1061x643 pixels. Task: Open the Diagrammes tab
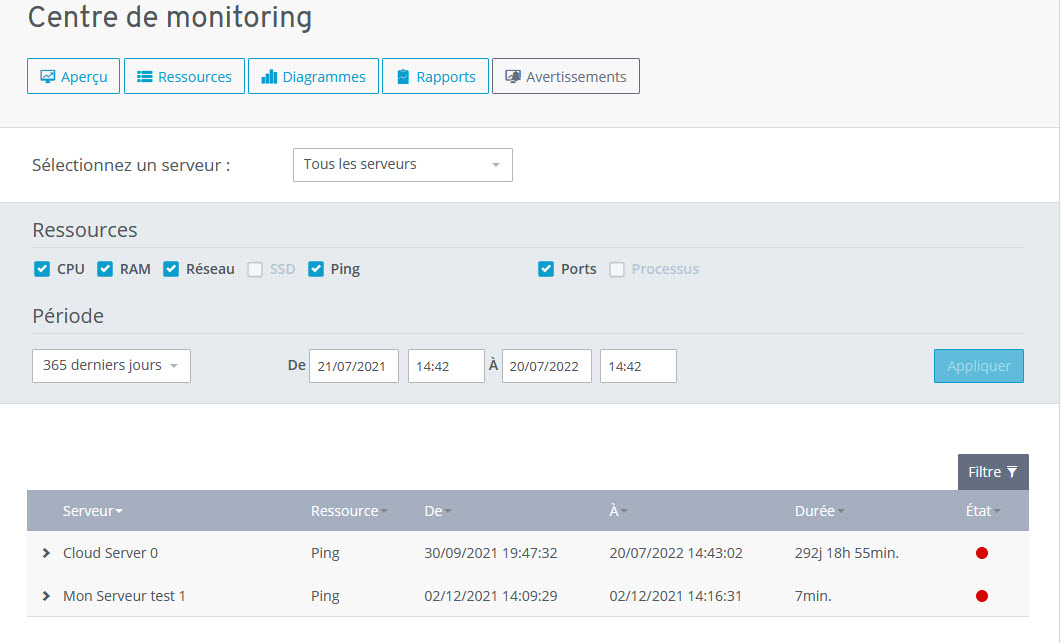coord(313,76)
